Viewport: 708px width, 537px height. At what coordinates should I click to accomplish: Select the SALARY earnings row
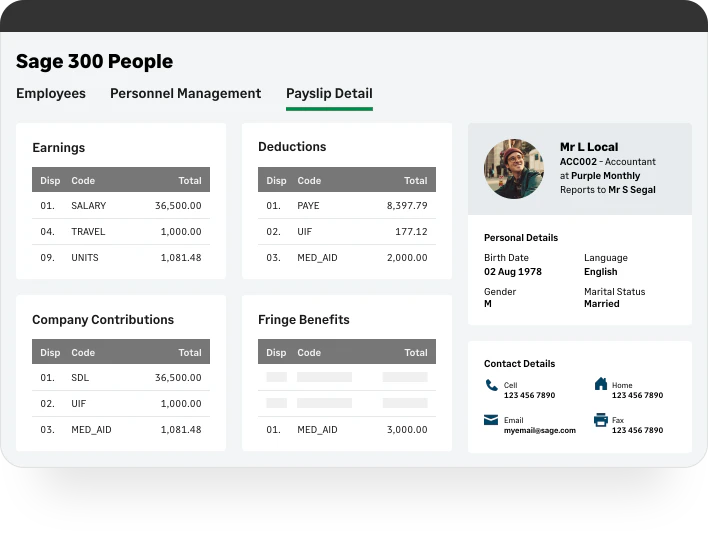(x=121, y=206)
